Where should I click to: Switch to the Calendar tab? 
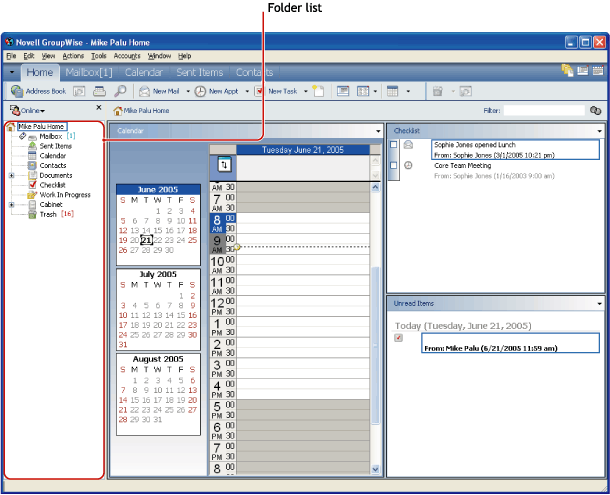point(144,72)
